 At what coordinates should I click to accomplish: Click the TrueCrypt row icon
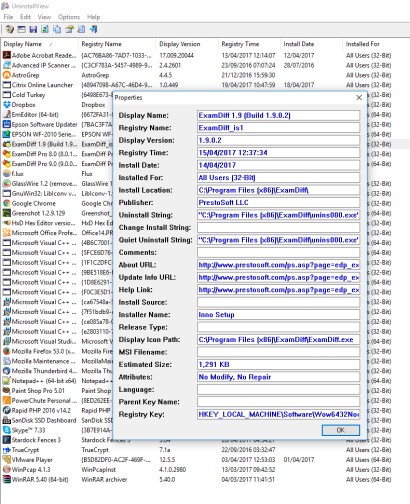[x=6, y=450]
